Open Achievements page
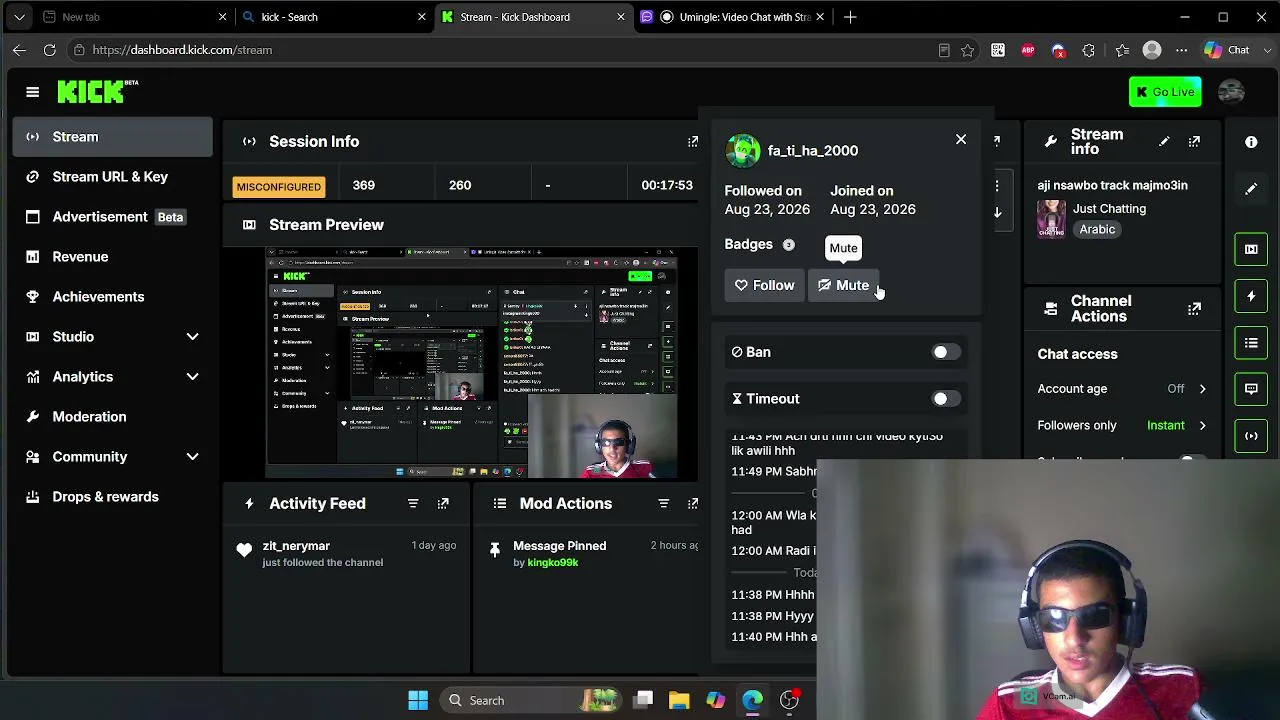The image size is (1280, 720). tap(113, 297)
